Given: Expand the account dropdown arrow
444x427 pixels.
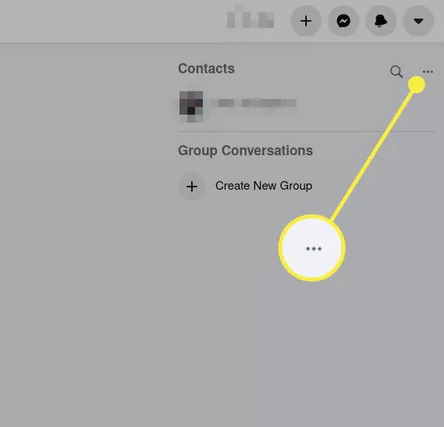Looking at the screenshot, I should [x=418, y=21].
